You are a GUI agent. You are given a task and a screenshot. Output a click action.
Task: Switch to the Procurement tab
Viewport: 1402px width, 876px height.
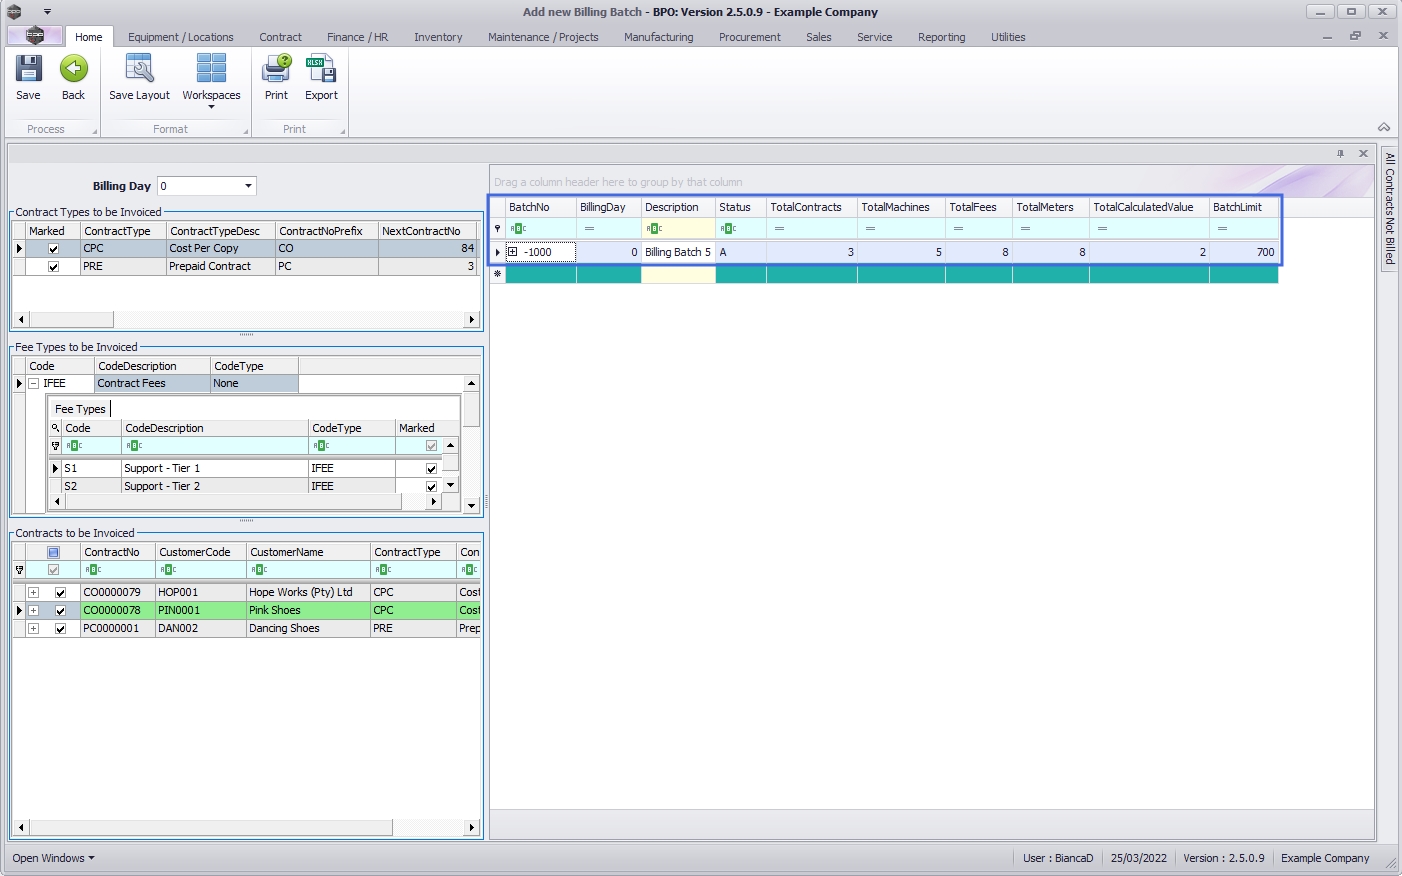pyautogui.click(x=749, y=37)
